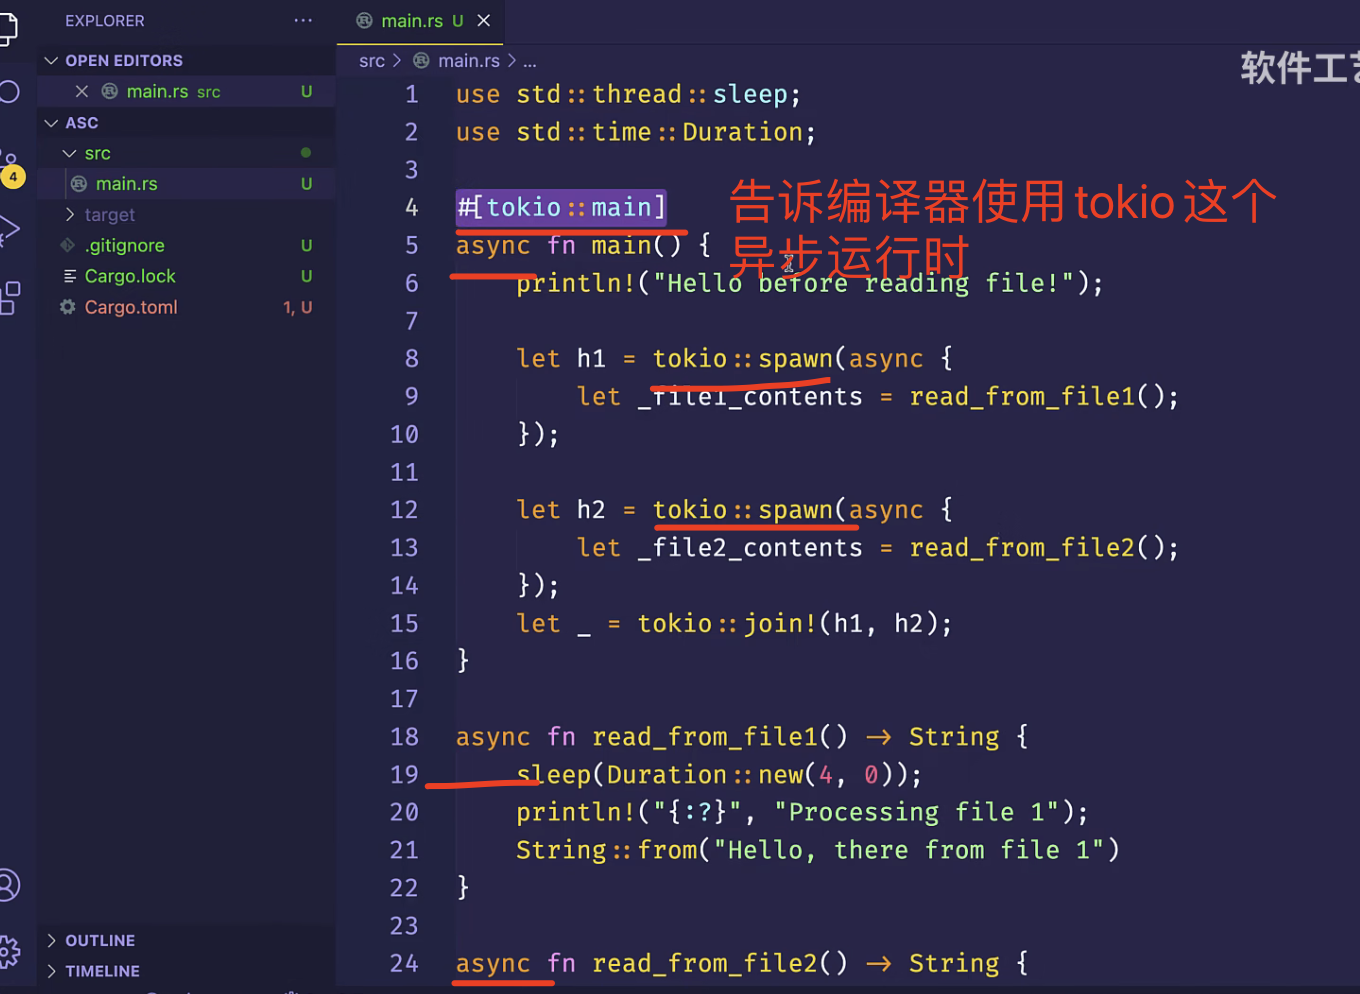This screenshot has width=1360, height=994.
Task: Open the Search view in activity bar
Action: click(10, 92)
